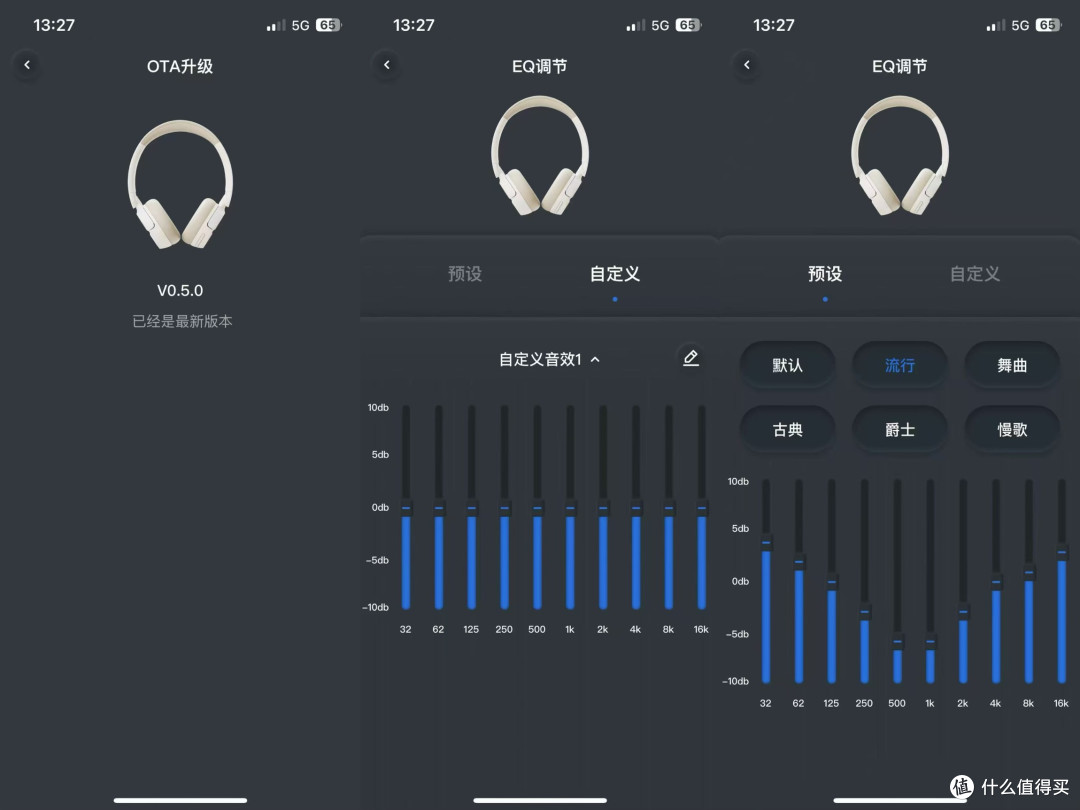Tap the V0.5.0 firmware version text
The height and width of the screenshot is (810, 1080).
[x=180, y=291]
